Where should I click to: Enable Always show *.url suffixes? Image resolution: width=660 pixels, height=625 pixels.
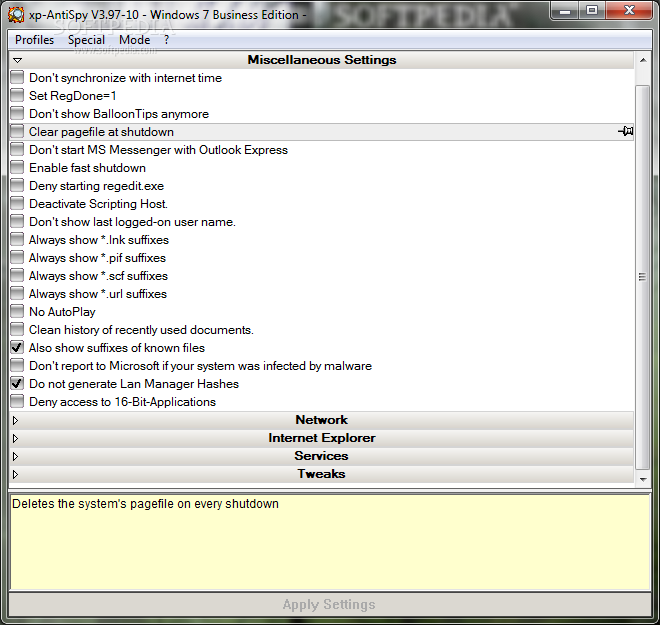(17, 293)
